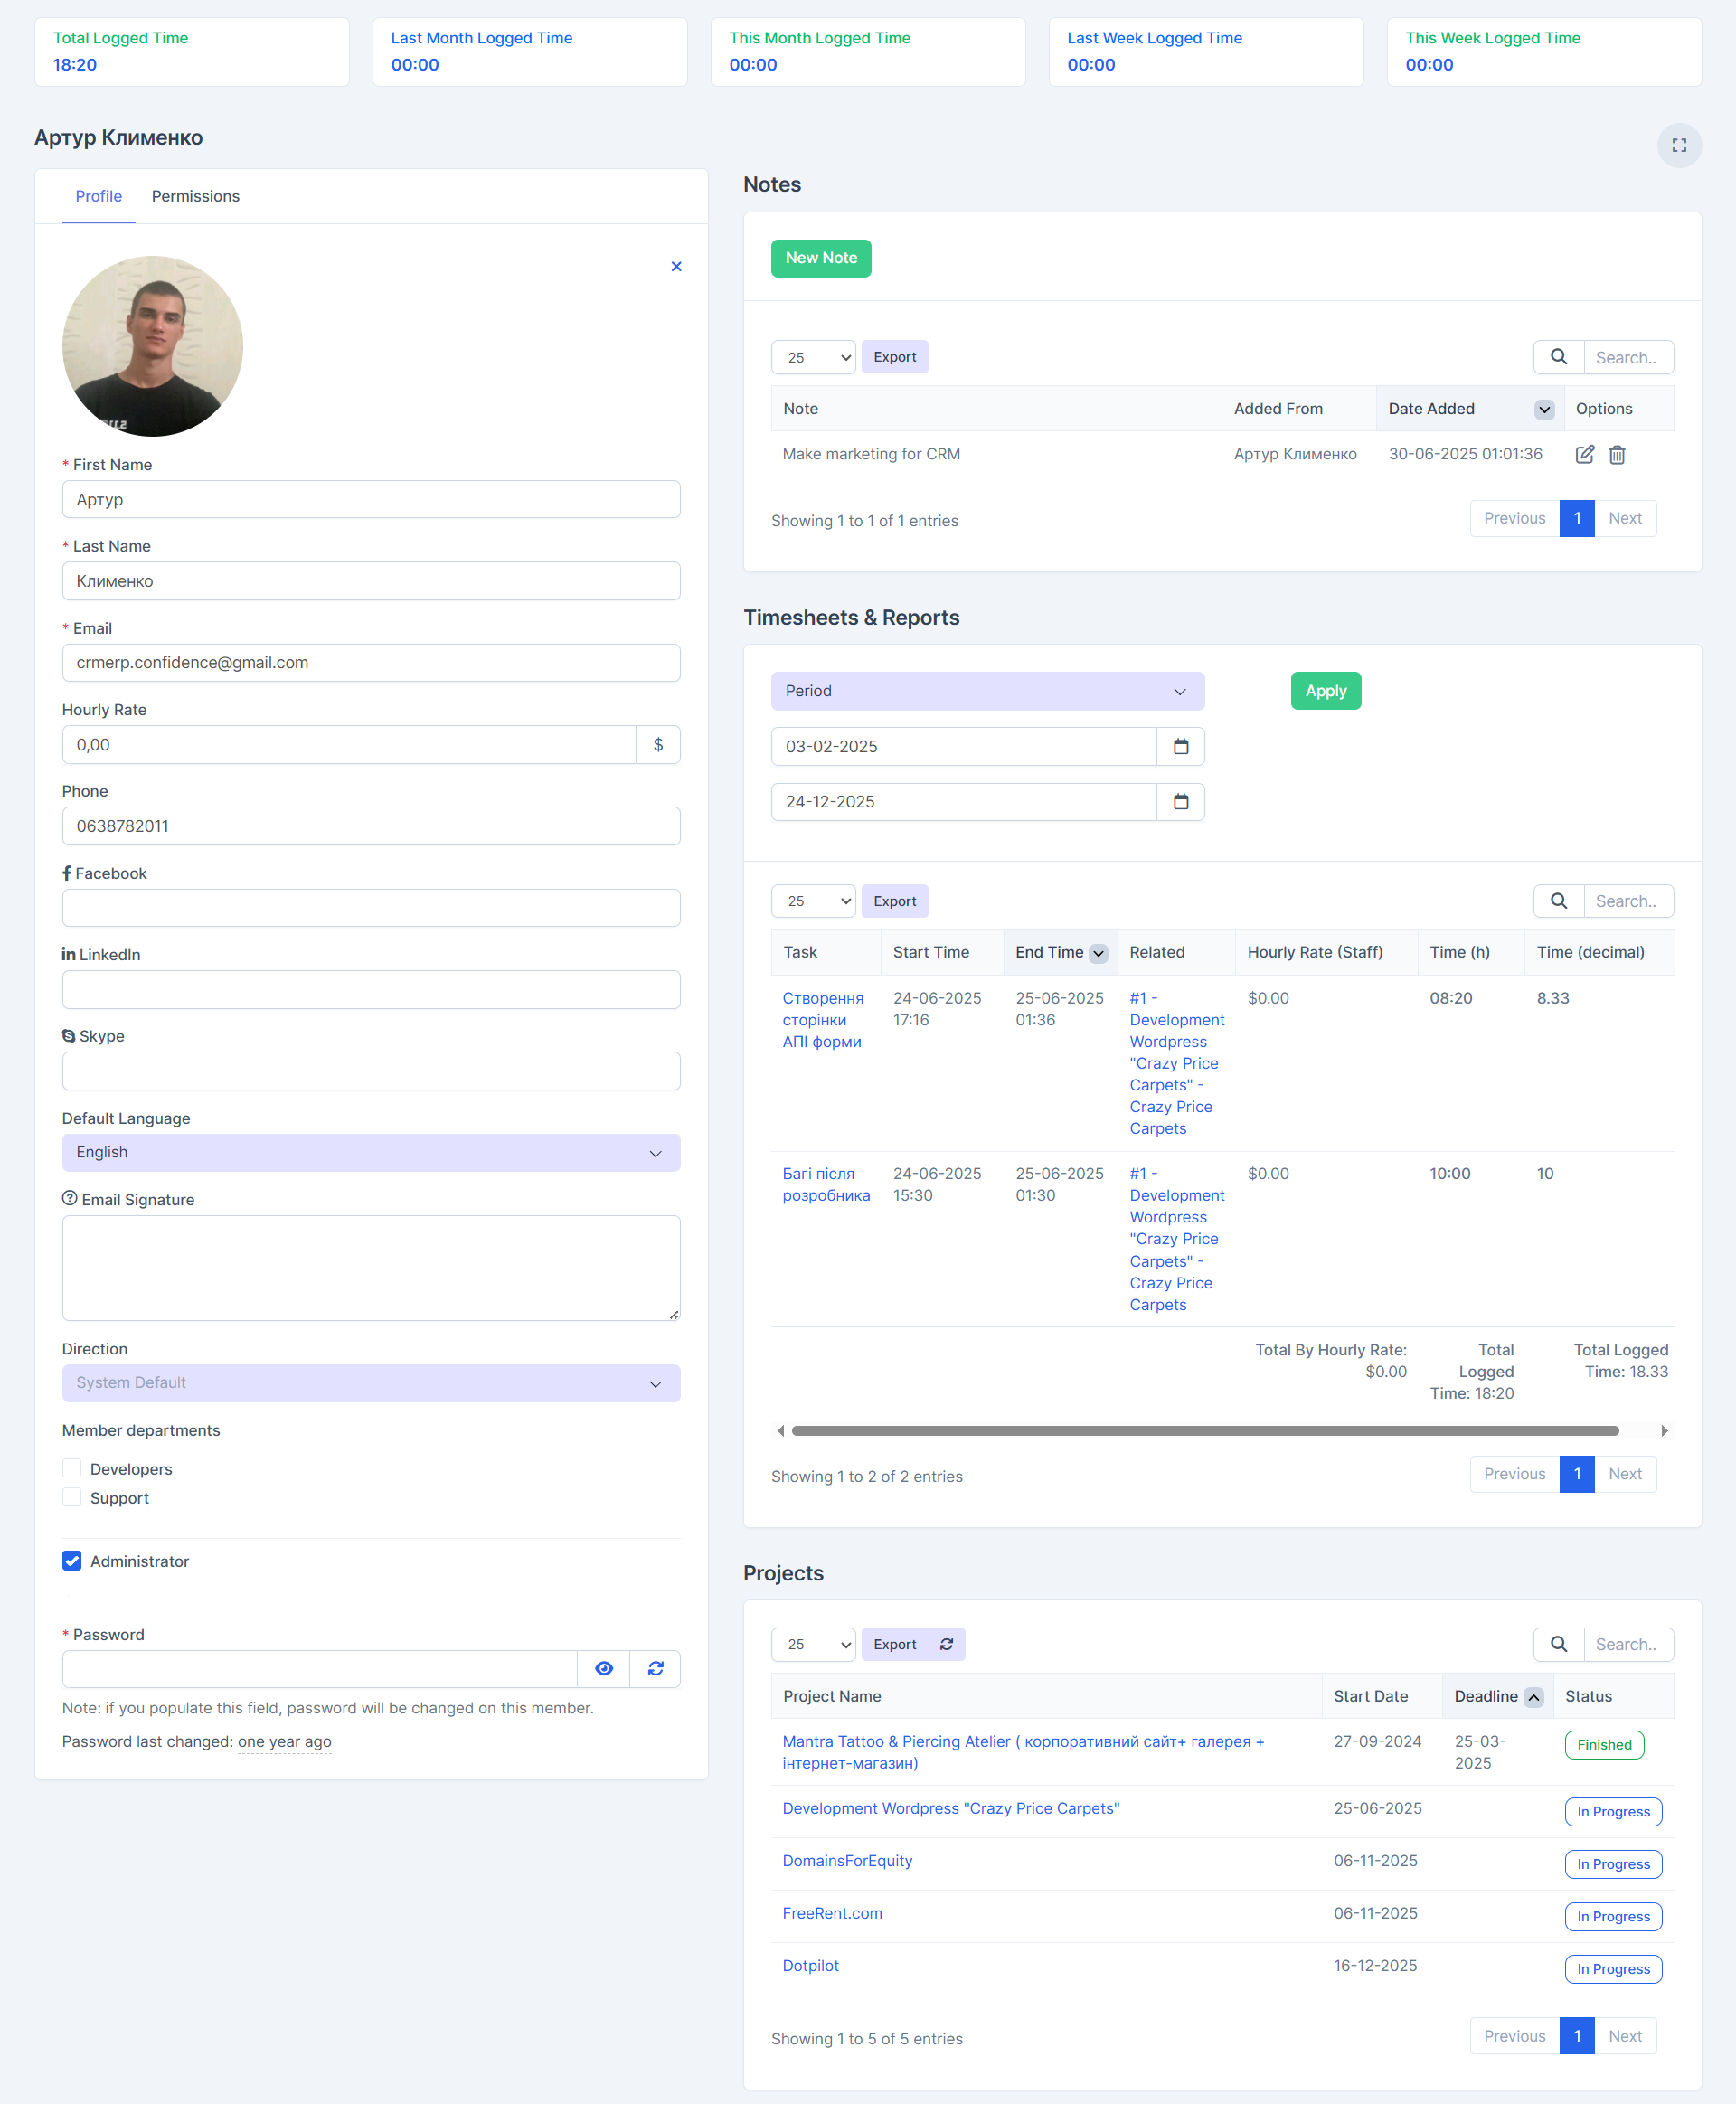Viewport: 1736px width, 2104px height.
Task: Click the New Note button
Action: [x=820, y=258]
